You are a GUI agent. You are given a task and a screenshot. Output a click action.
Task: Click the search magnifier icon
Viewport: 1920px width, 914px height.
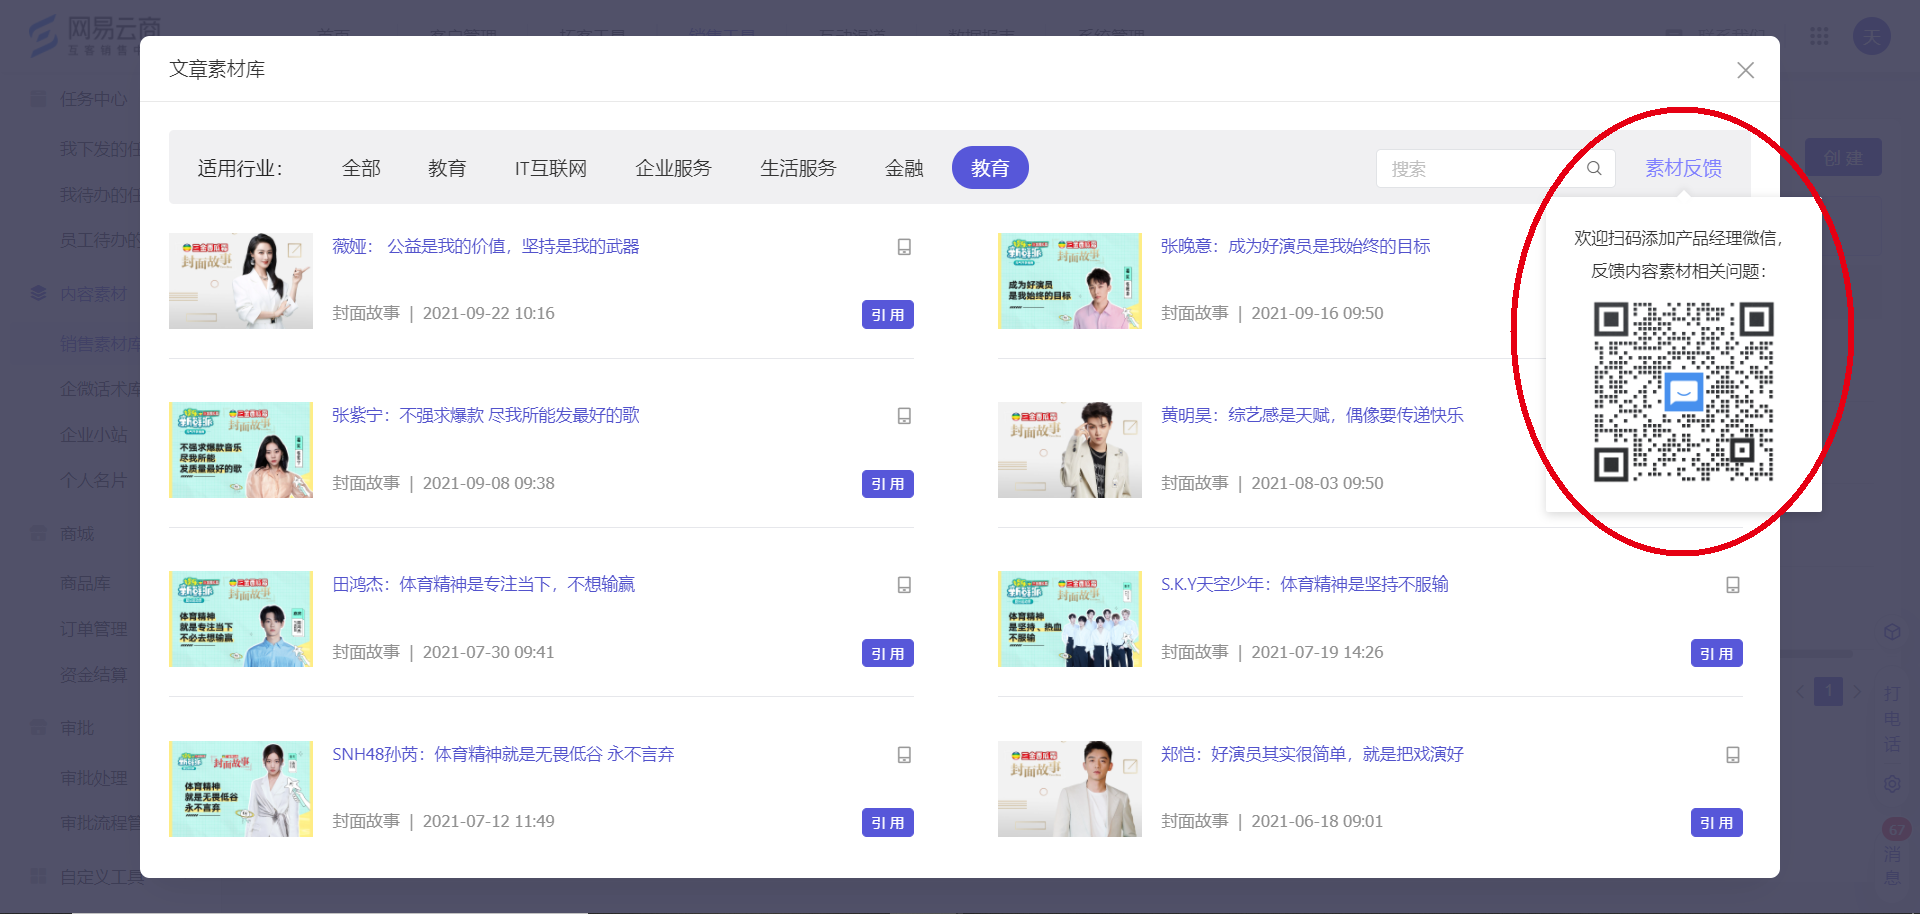[1594, 168]
